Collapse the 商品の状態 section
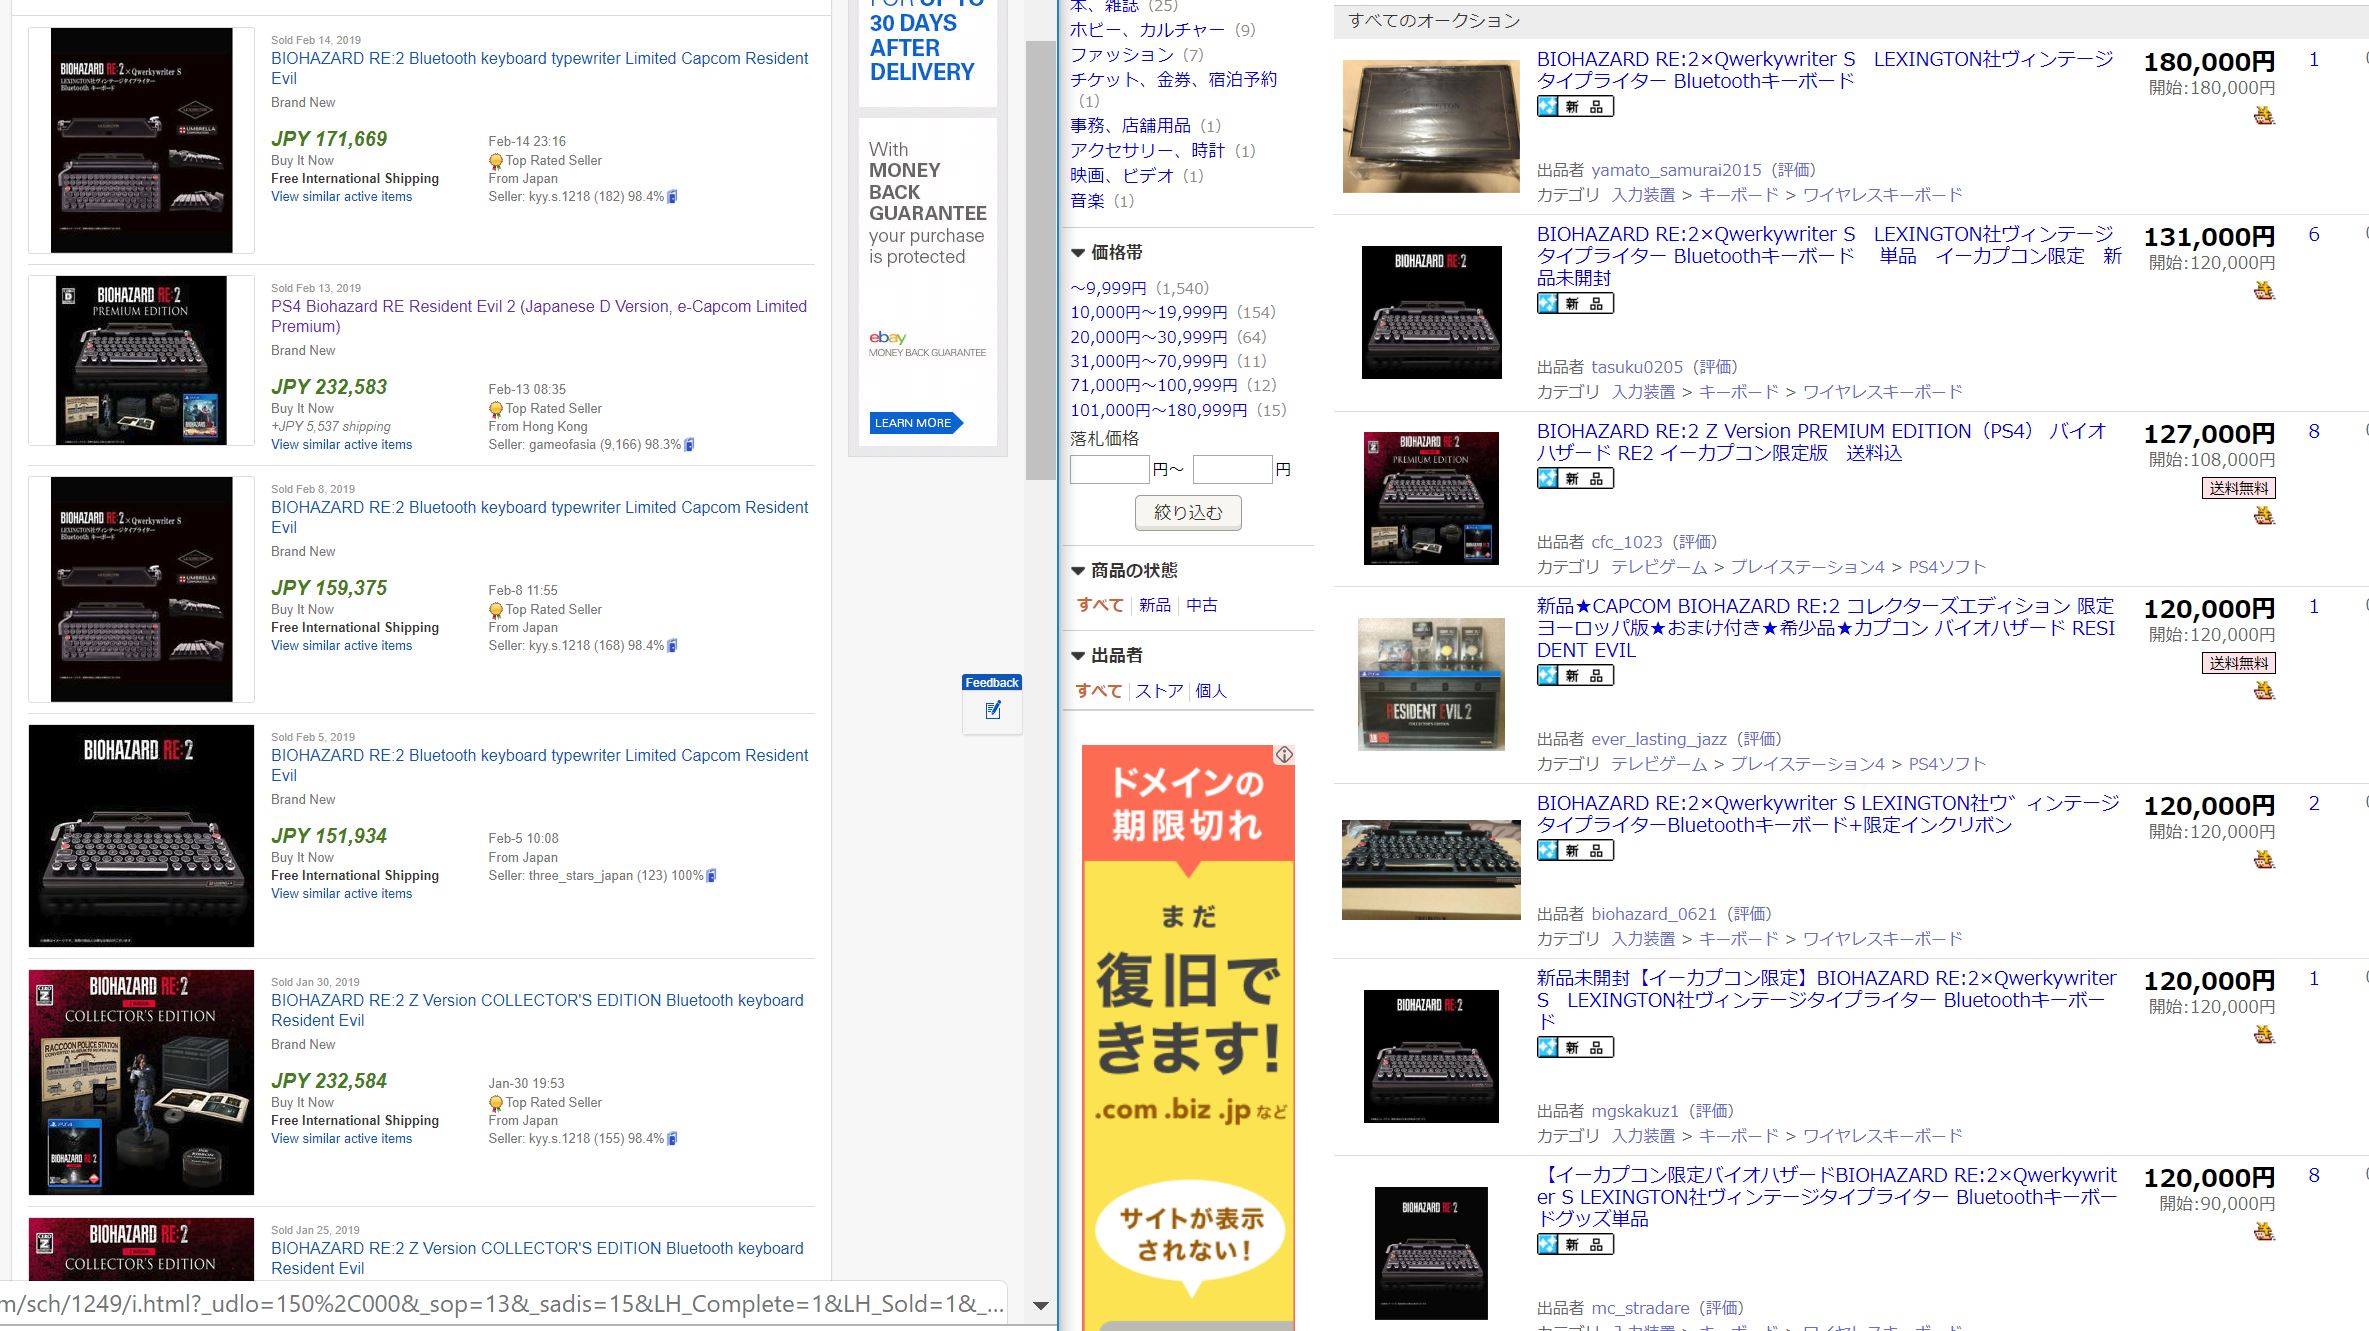This screenshot has height=1331, width=2369. (x=1078, y=571)
